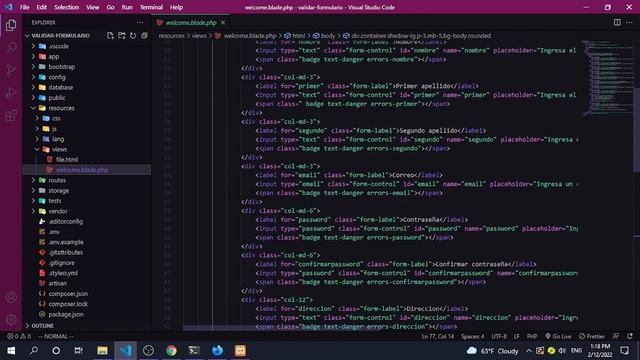Click the Spaces: 4 indentation setting
The image size is (640, 360).
(x=472, y=336)
